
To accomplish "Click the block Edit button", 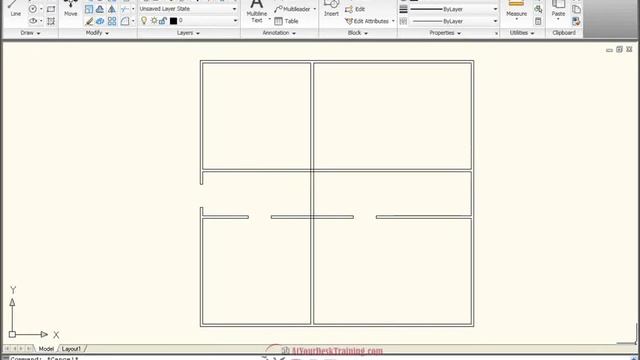I will pos(355,9).
